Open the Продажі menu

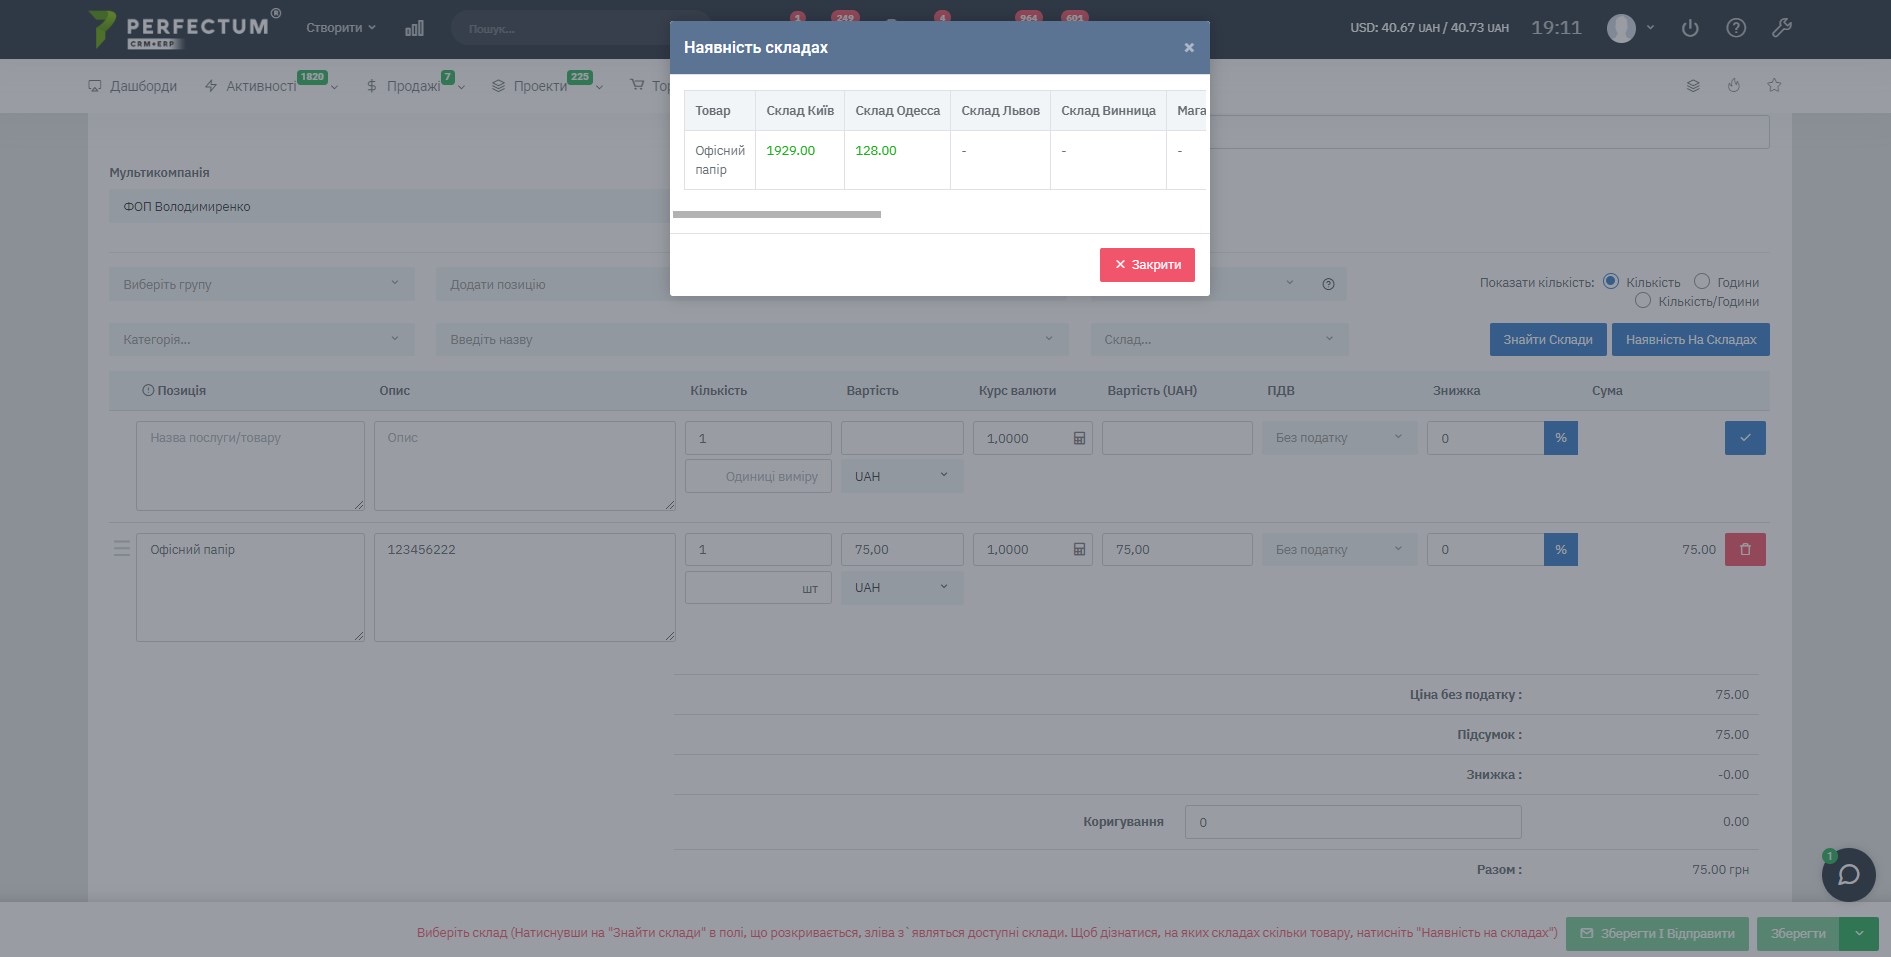pyautogui.click(x=415, y=86)
